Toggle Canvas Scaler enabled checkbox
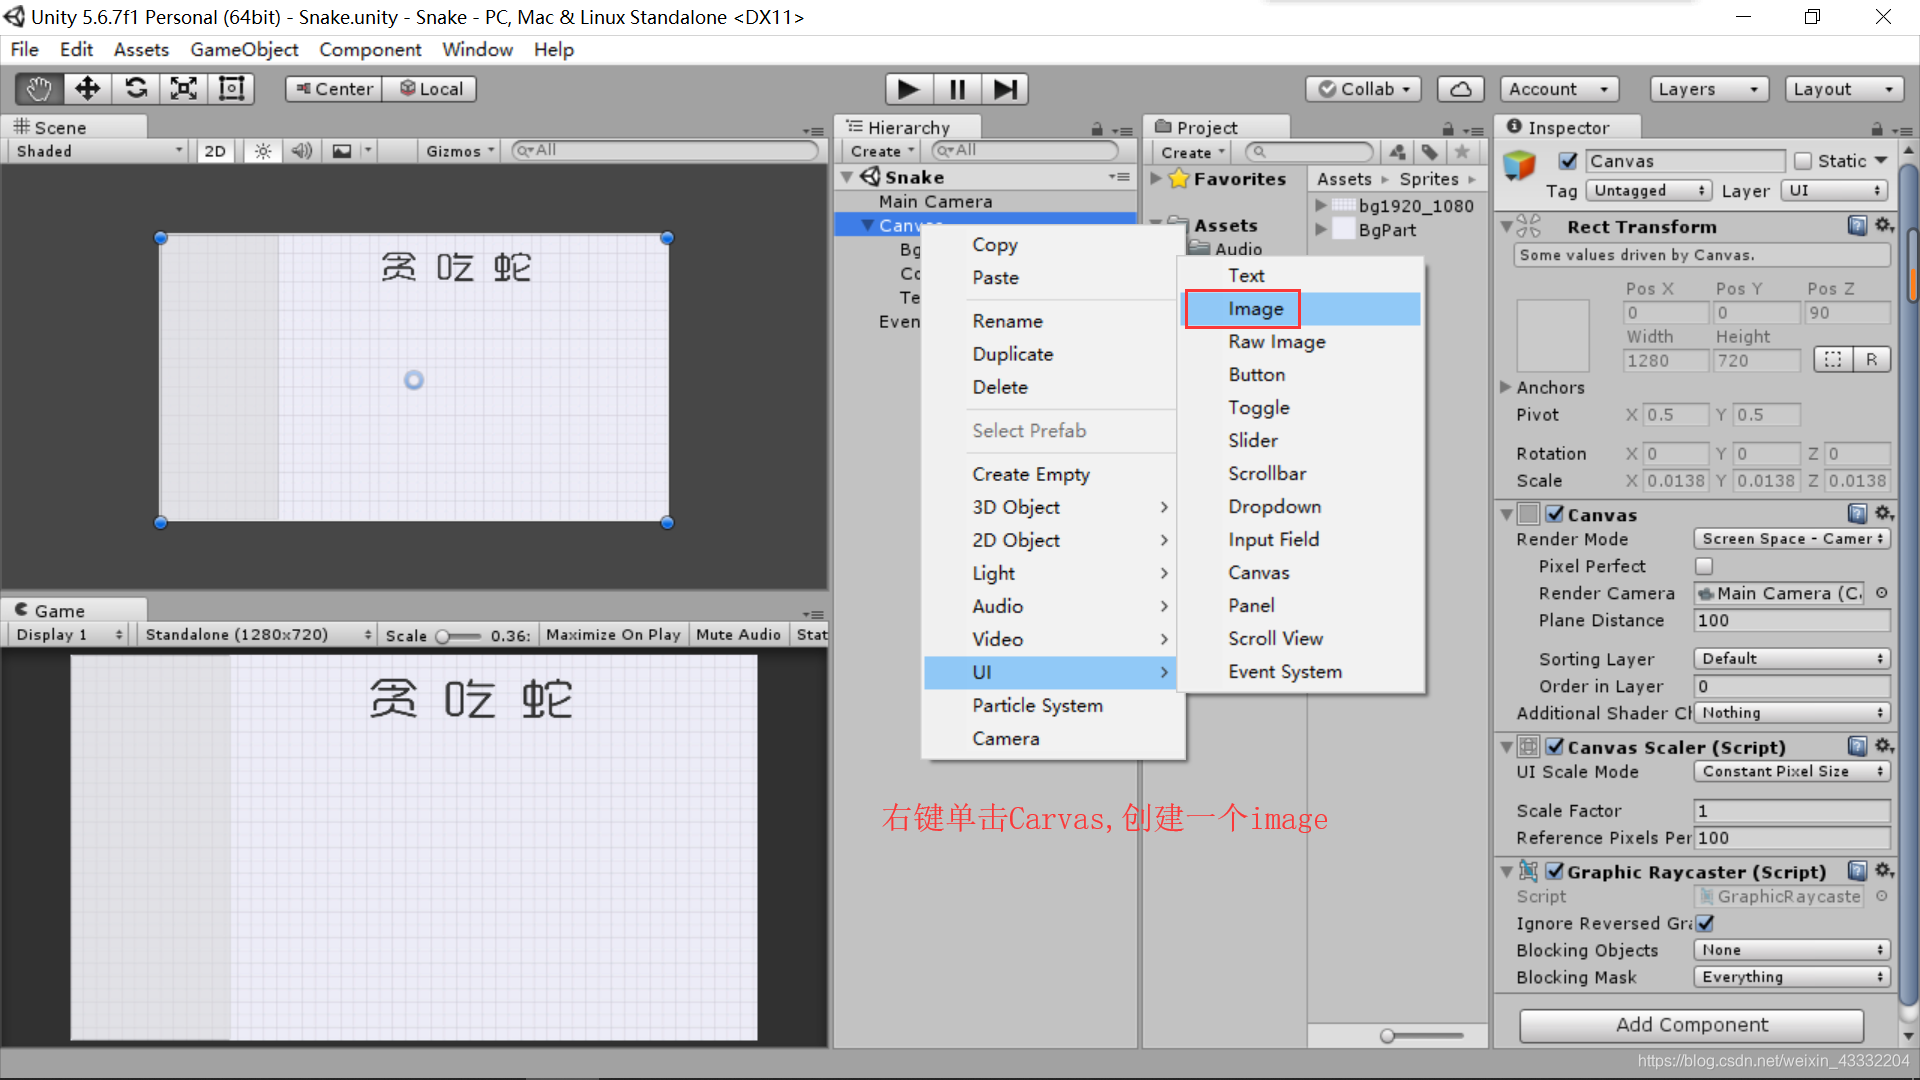The image size is (1920, 1080). click(1555, 747)
